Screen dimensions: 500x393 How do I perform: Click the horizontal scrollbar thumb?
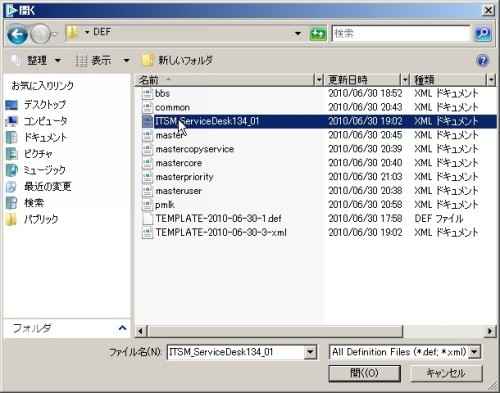[276, 331]
